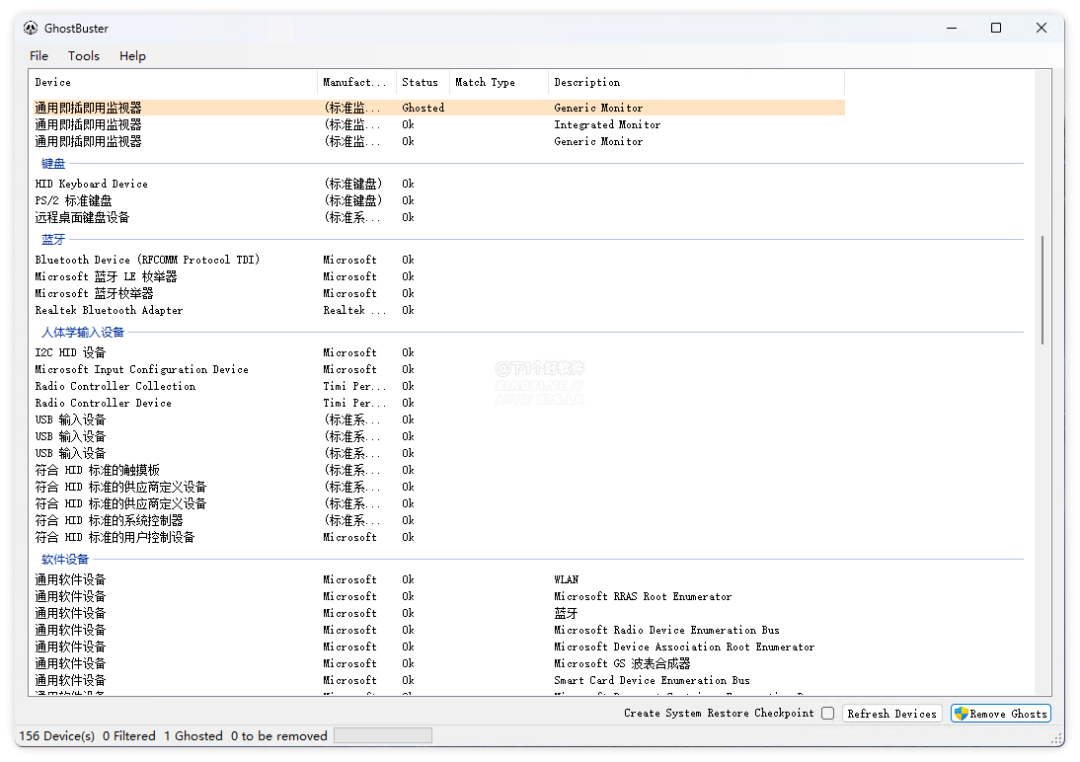The width and height of the screenshot is (1080, 762).
Task: Collapse the 软件设备 group header
Action: (x=65, y=559)
